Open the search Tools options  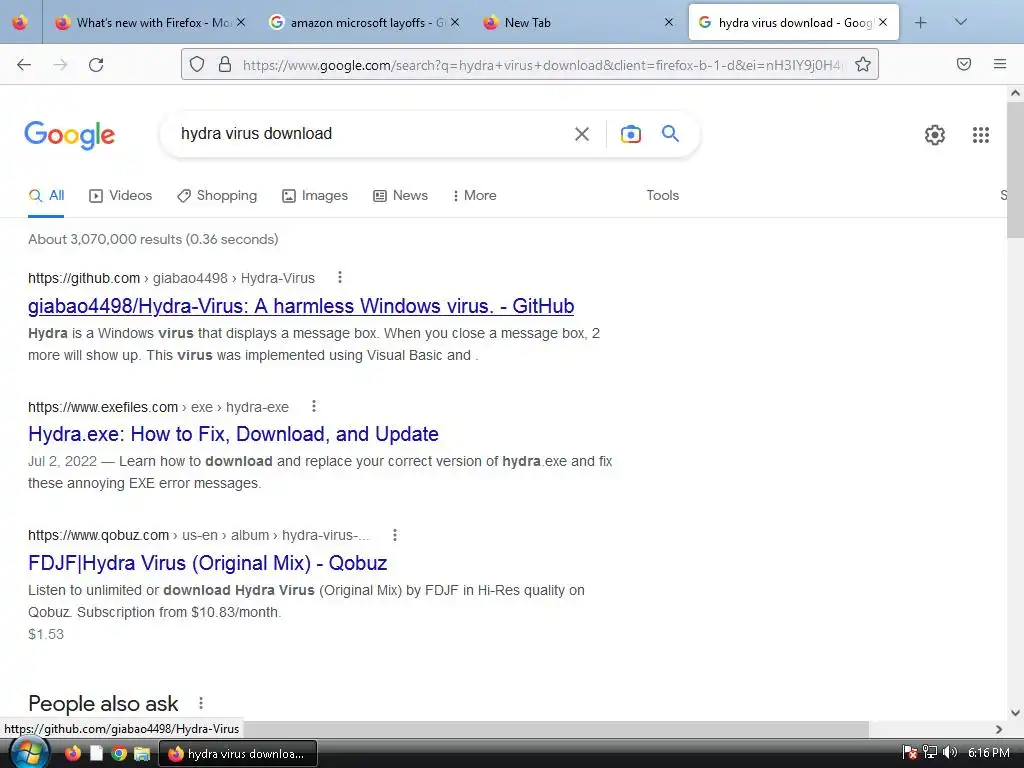(x=663, y=195)
